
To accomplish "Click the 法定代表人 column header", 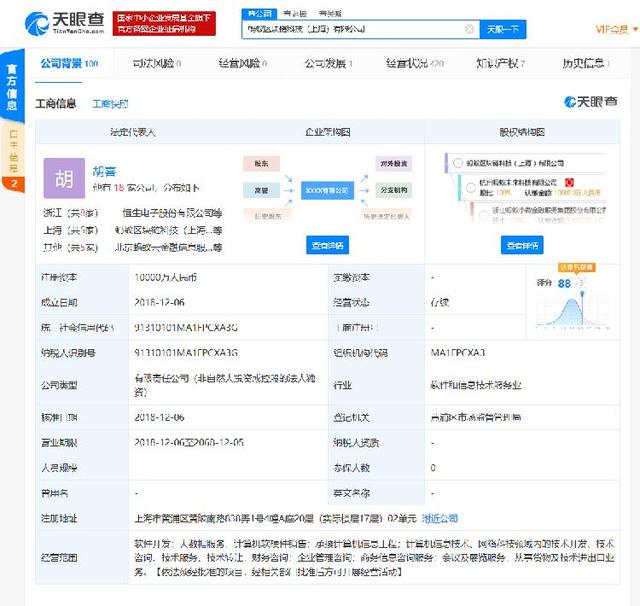I will (x=133, y=132).
